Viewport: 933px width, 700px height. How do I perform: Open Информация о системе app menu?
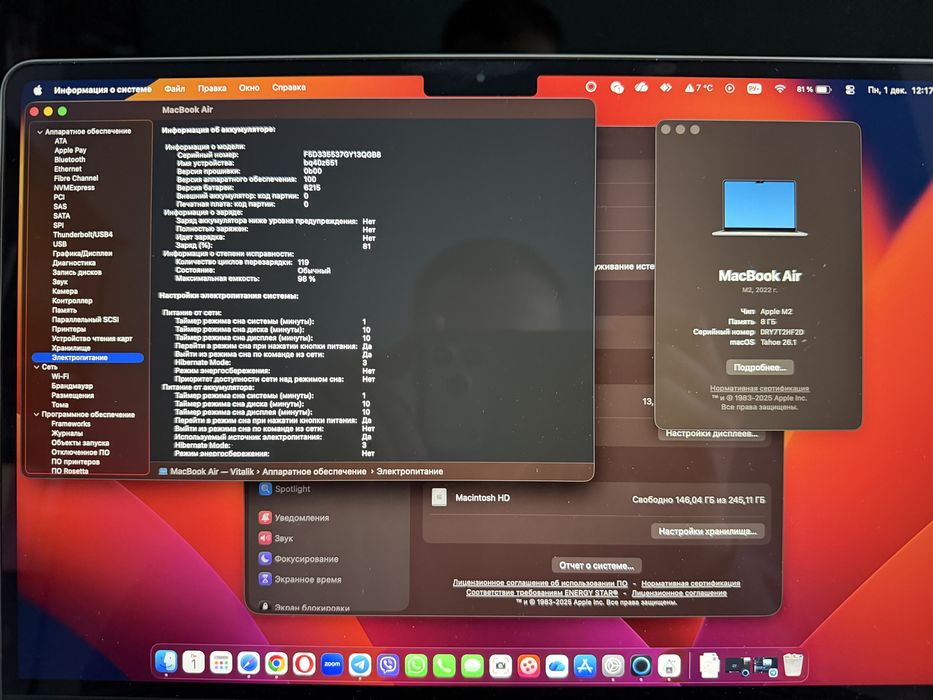[x=102, y=90]
